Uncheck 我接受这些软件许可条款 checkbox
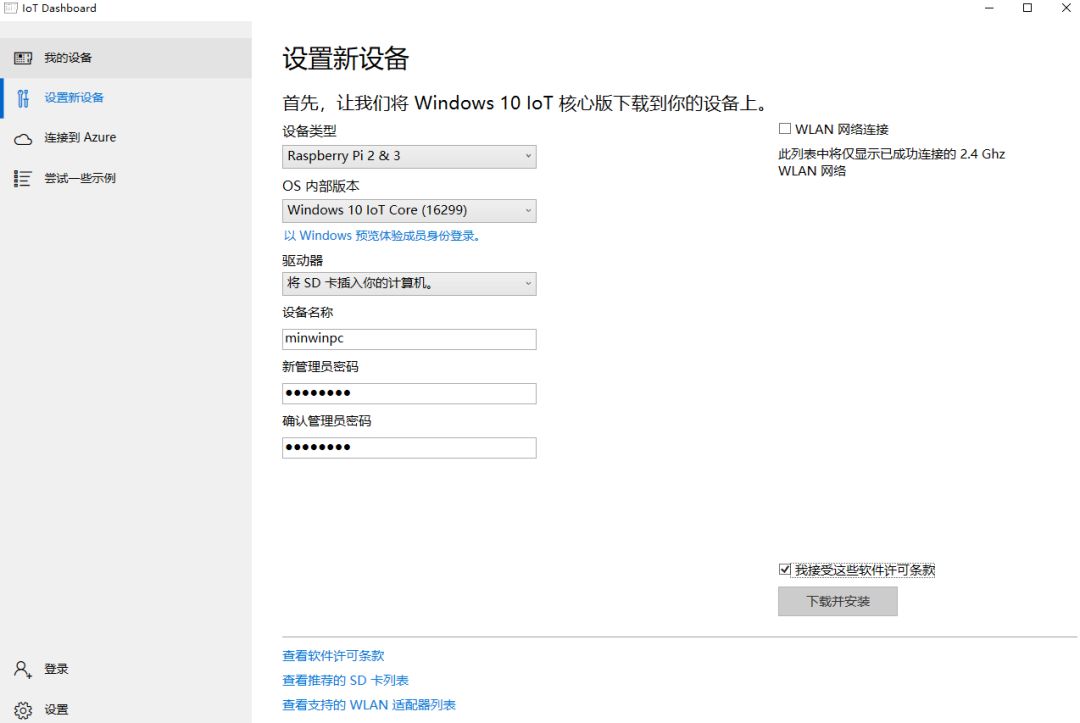The width and height of the screenshot is (1080, 723). (x=785, y=569)
